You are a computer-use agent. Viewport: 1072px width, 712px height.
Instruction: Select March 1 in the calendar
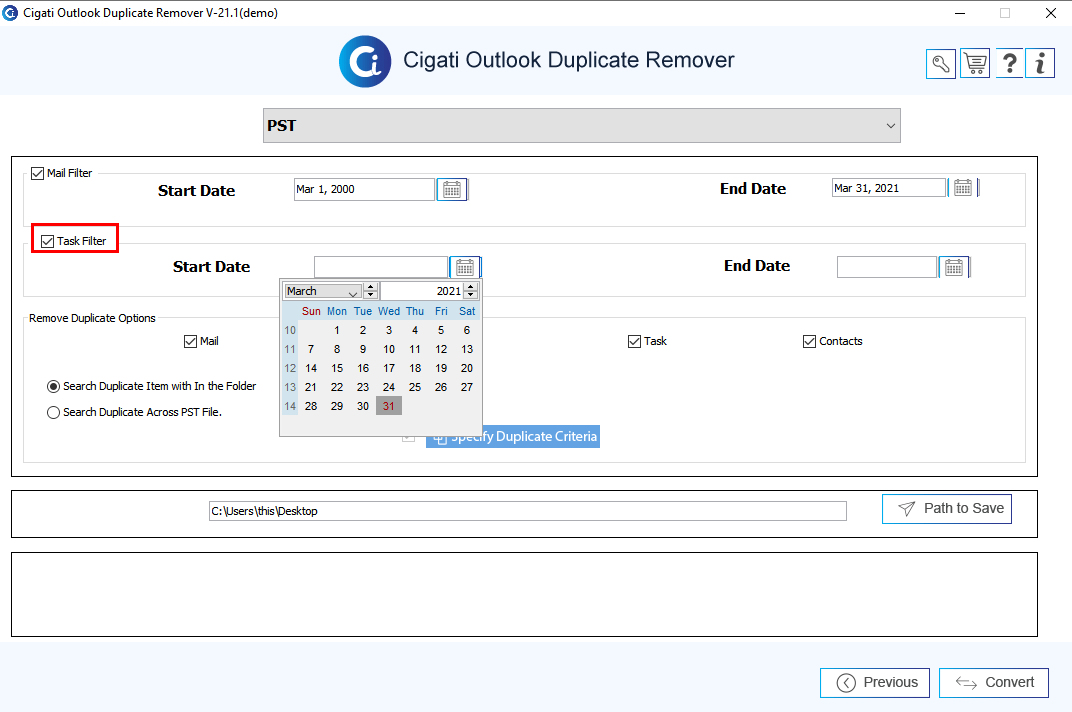(x=337, y=330)
